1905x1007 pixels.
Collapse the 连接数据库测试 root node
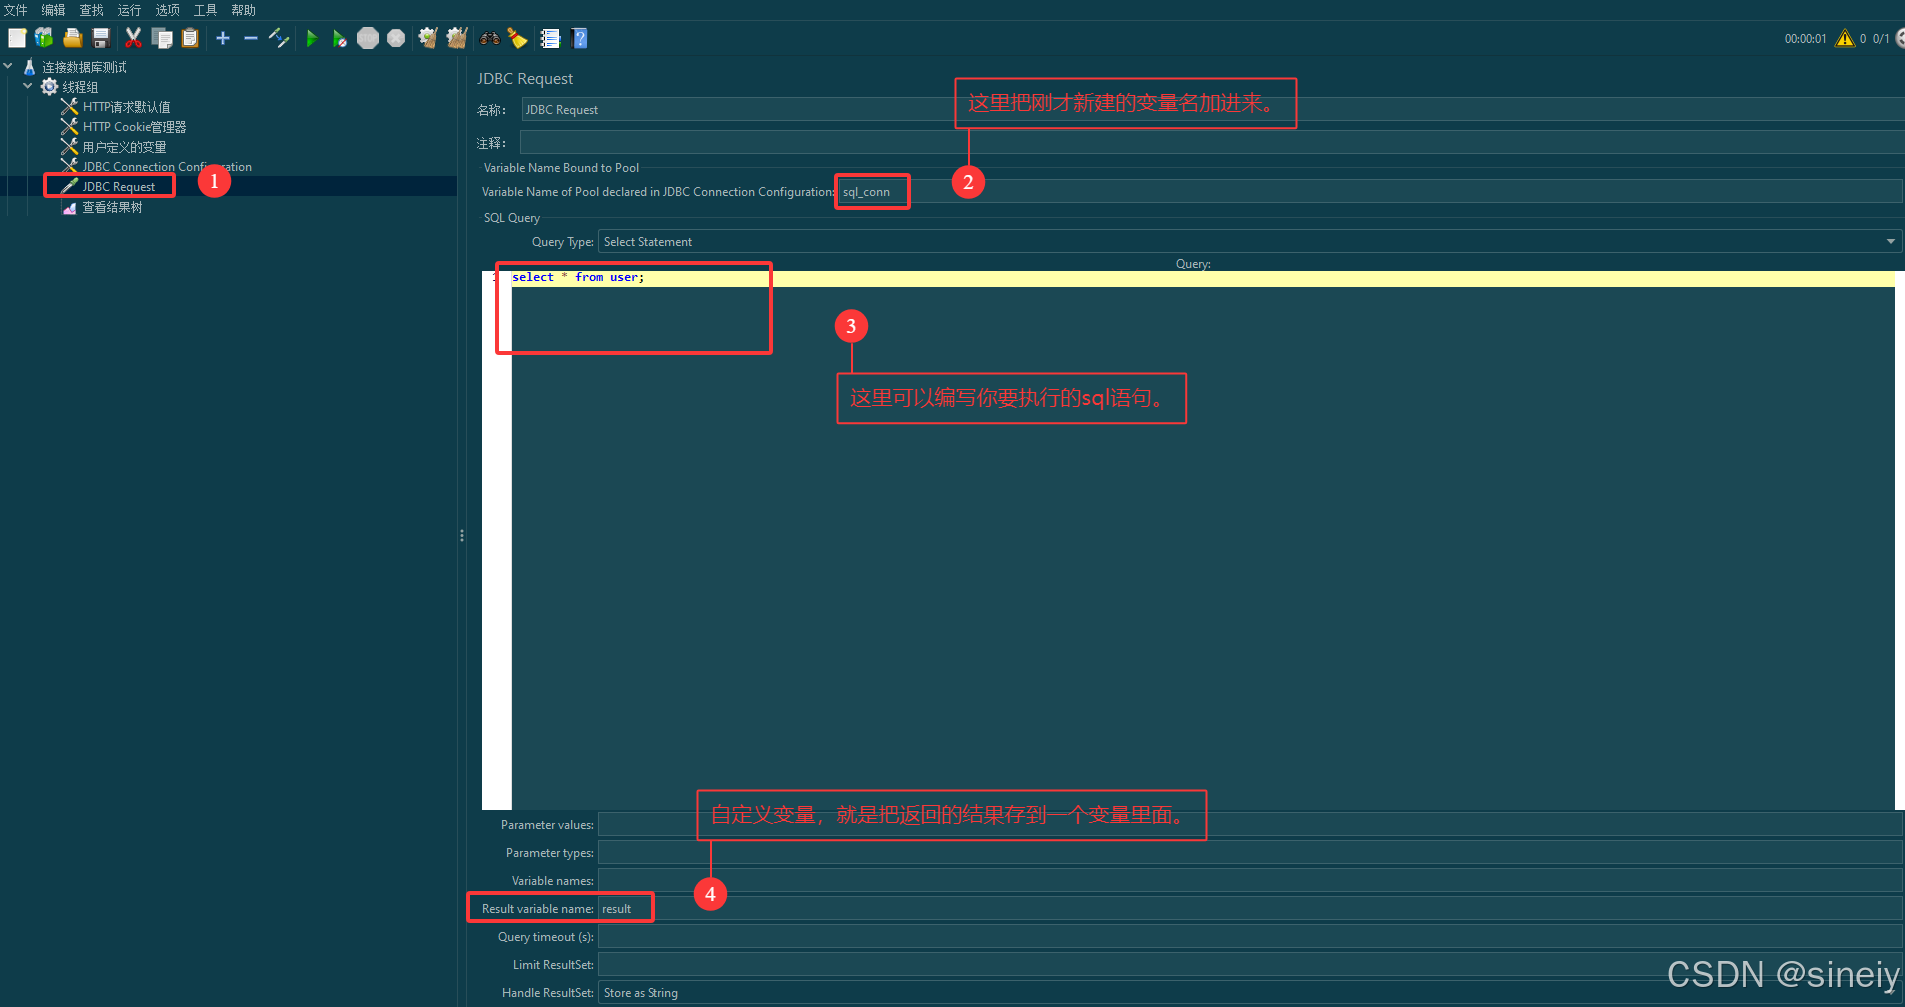(8, 66)
